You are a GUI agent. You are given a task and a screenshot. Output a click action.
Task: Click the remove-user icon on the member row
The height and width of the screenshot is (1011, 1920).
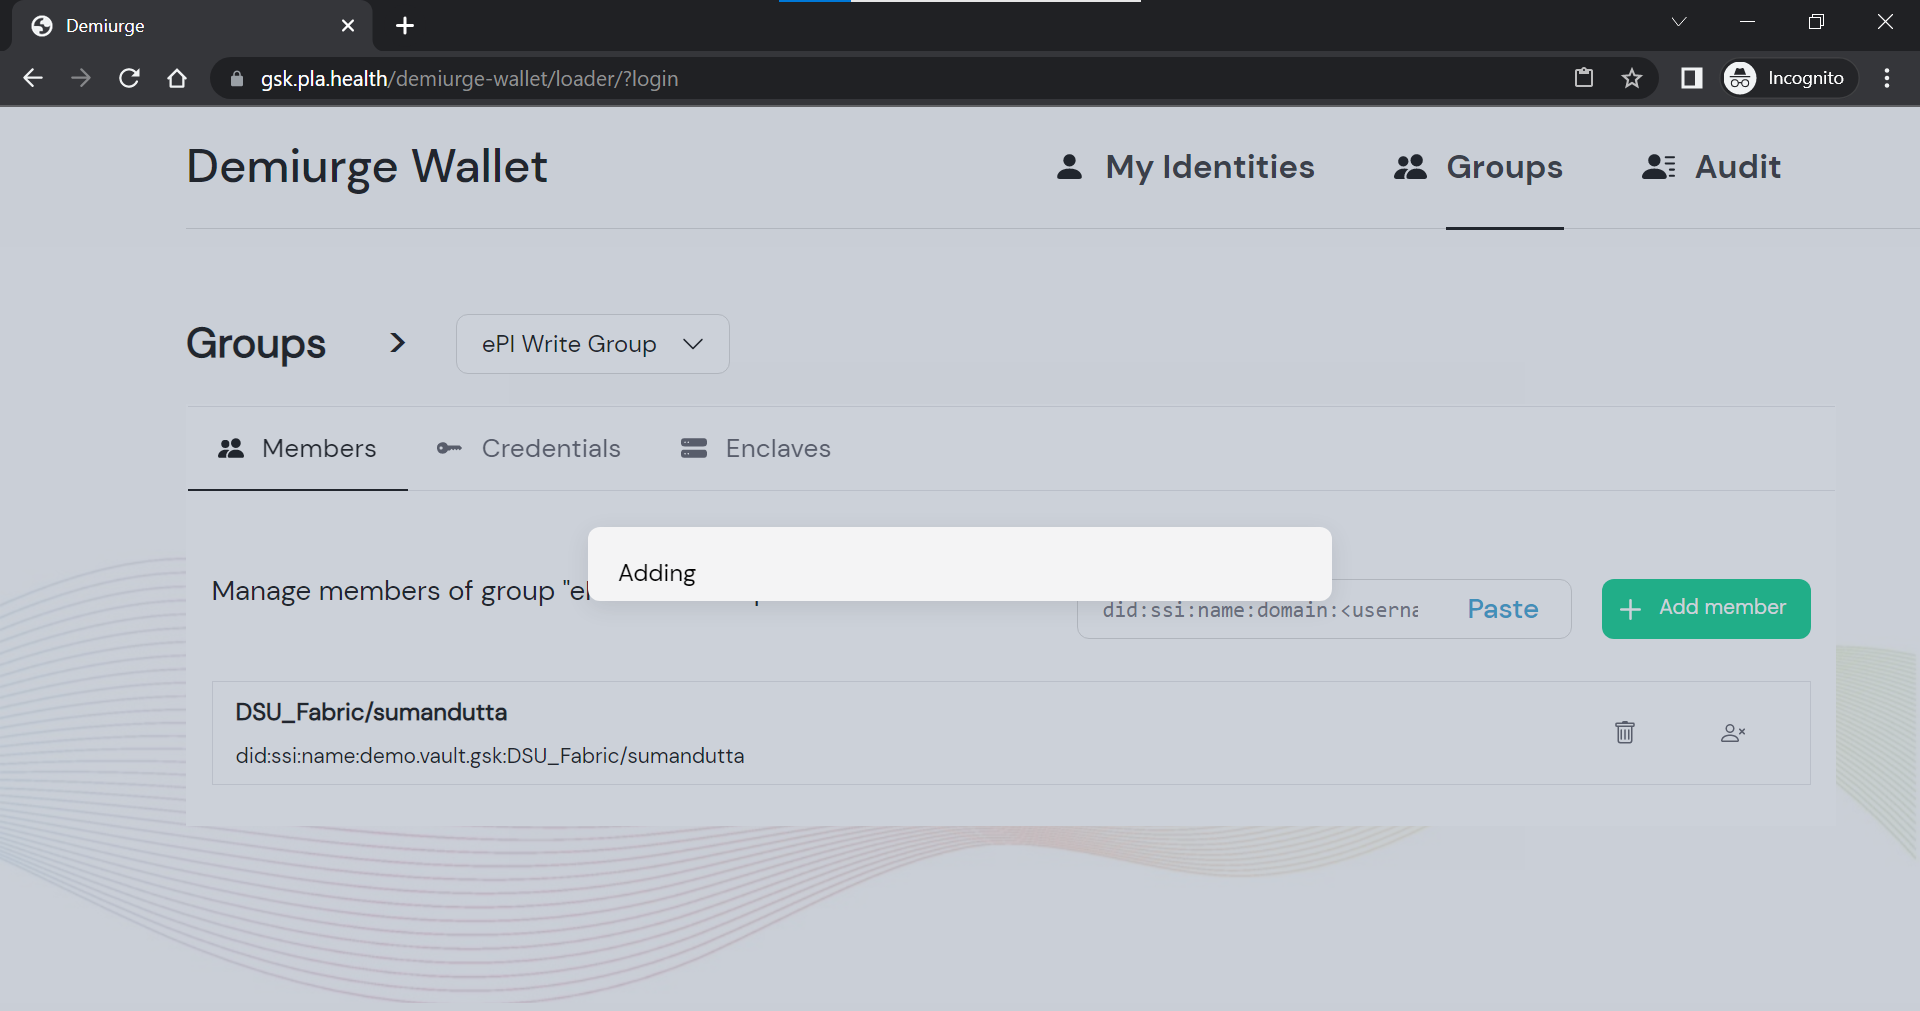coord(1734,733)
